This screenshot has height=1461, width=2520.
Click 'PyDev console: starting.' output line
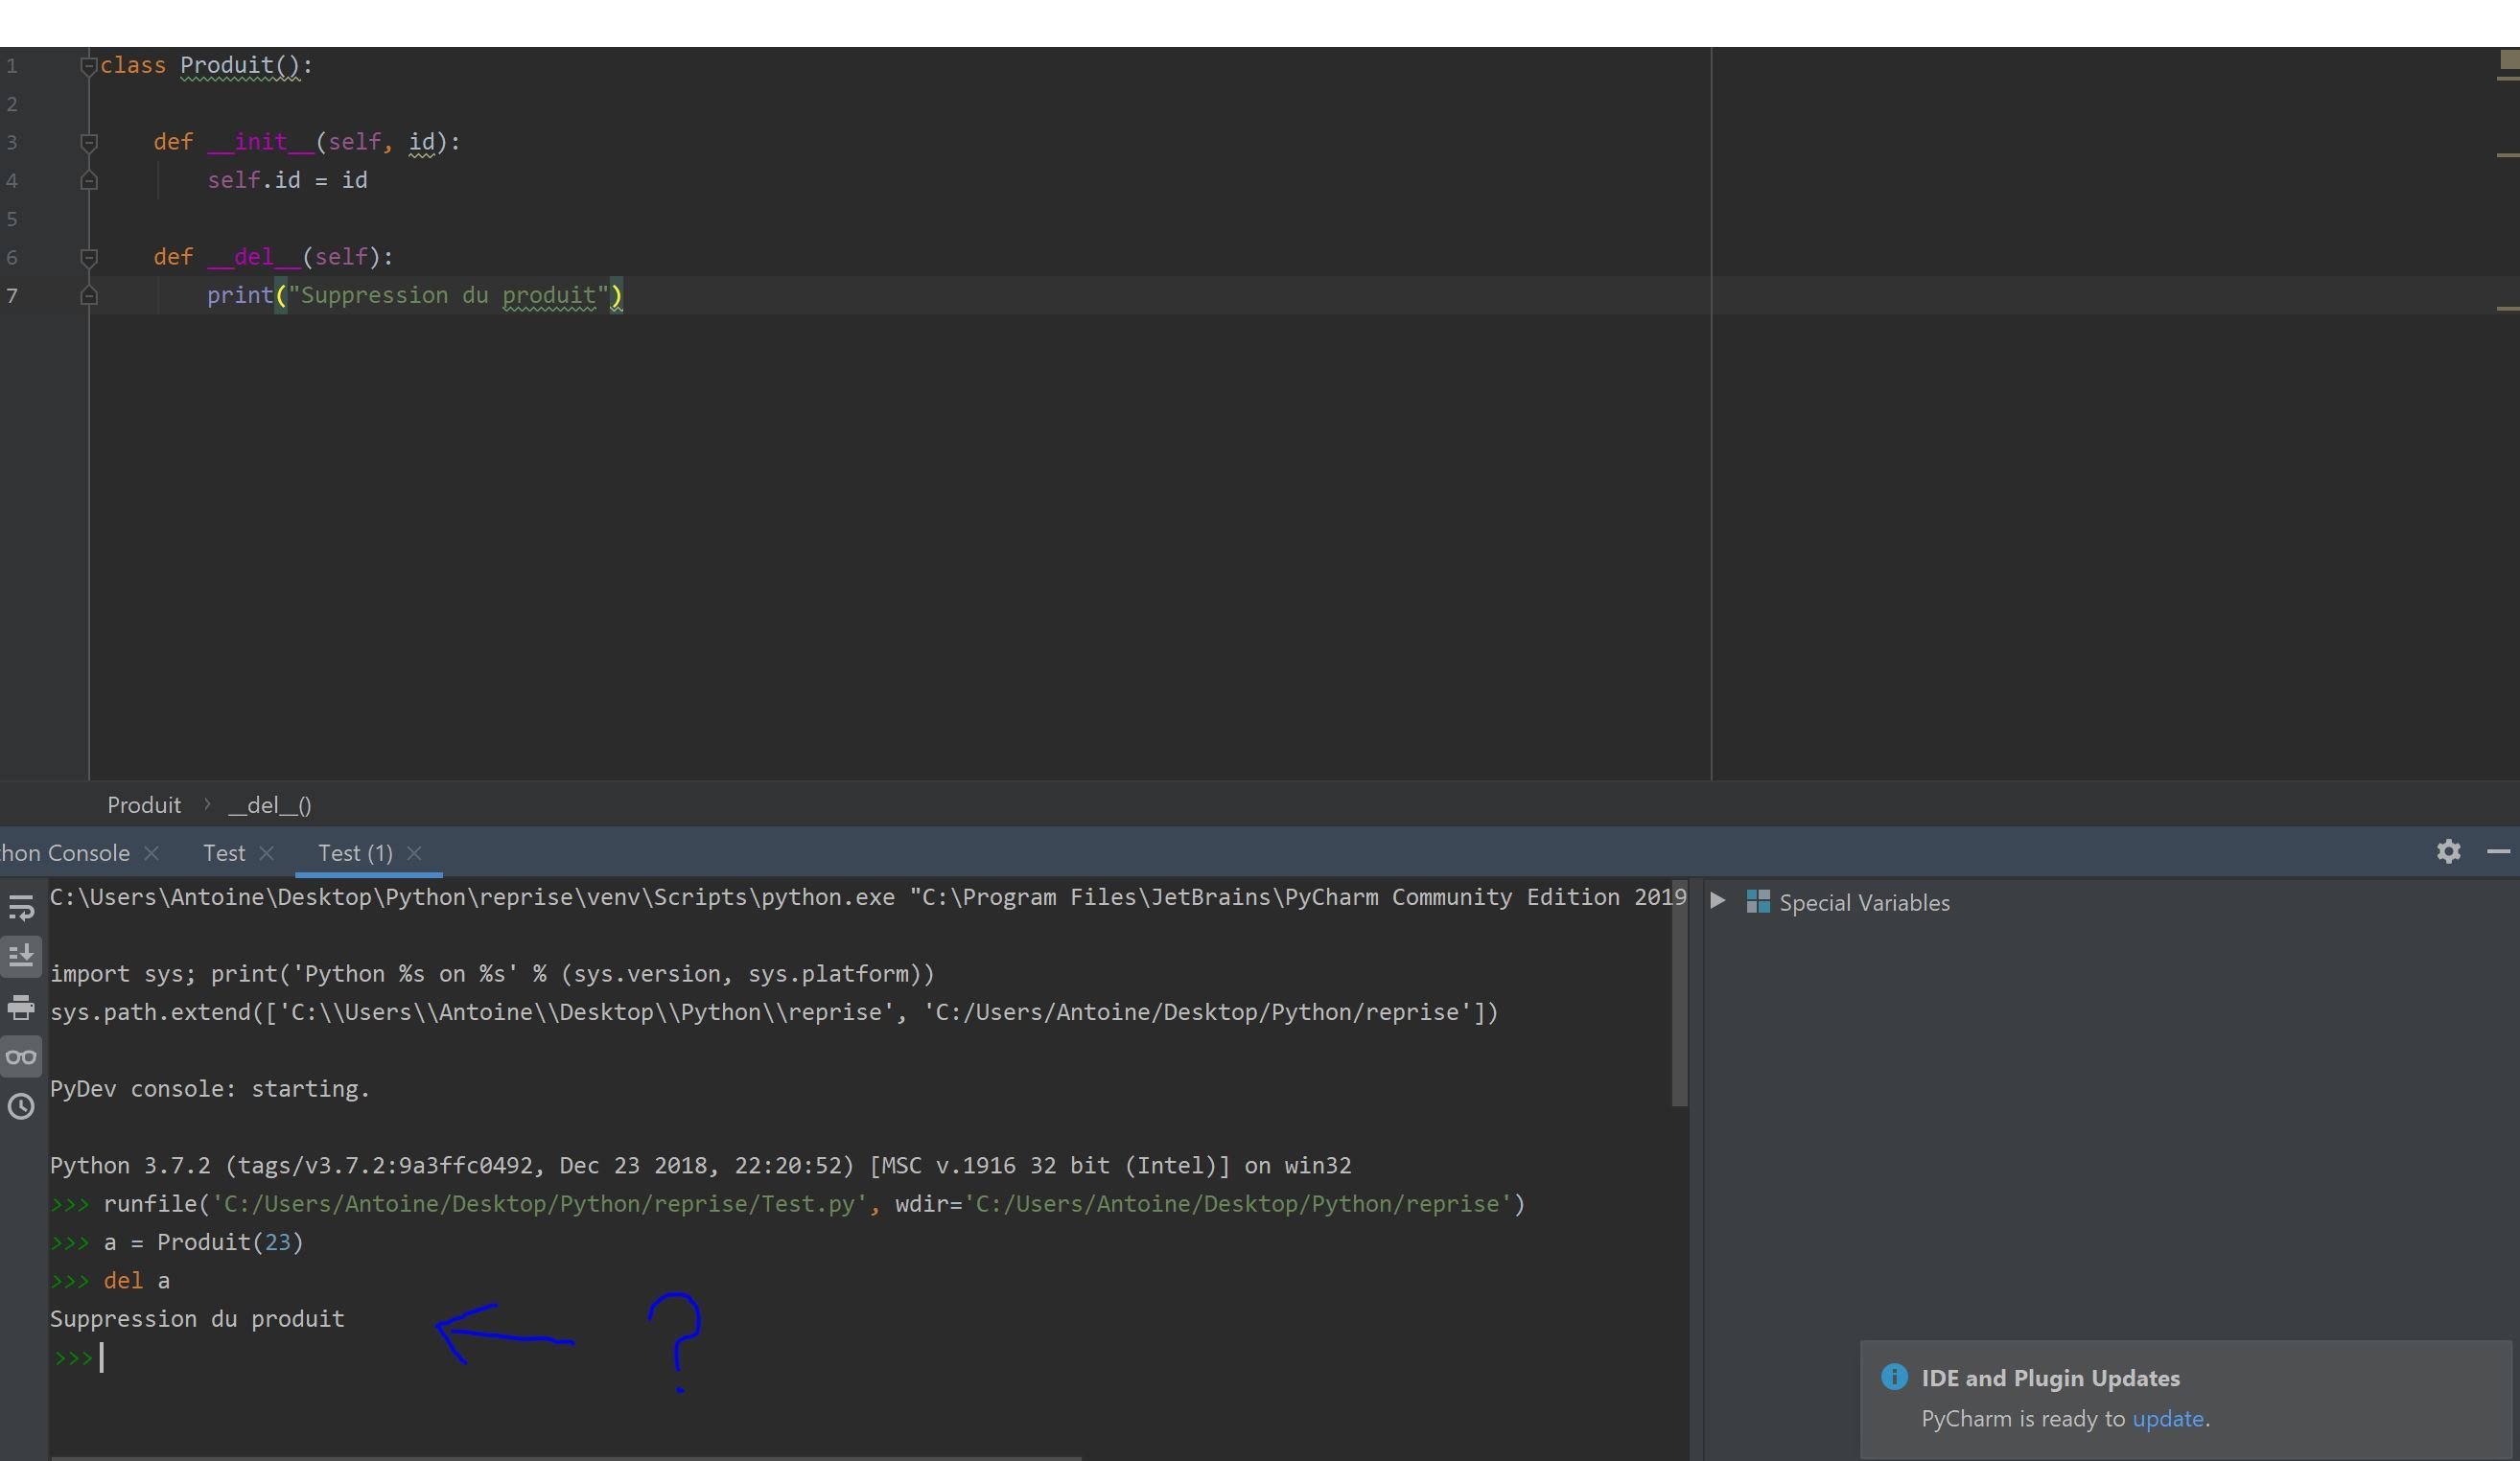point(210,1089)
